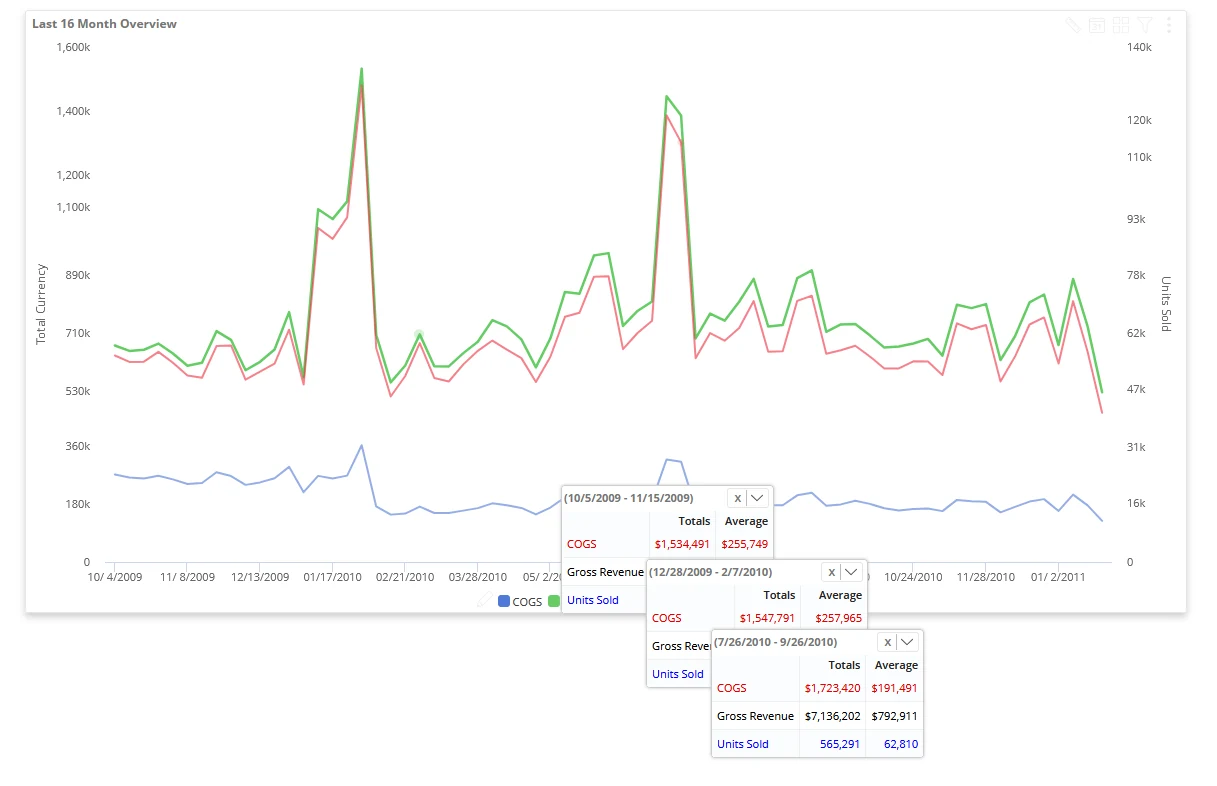Click the blue COGS legend color swatch
The width and height of the screenshot is (1217, 786).
[504, 601]
